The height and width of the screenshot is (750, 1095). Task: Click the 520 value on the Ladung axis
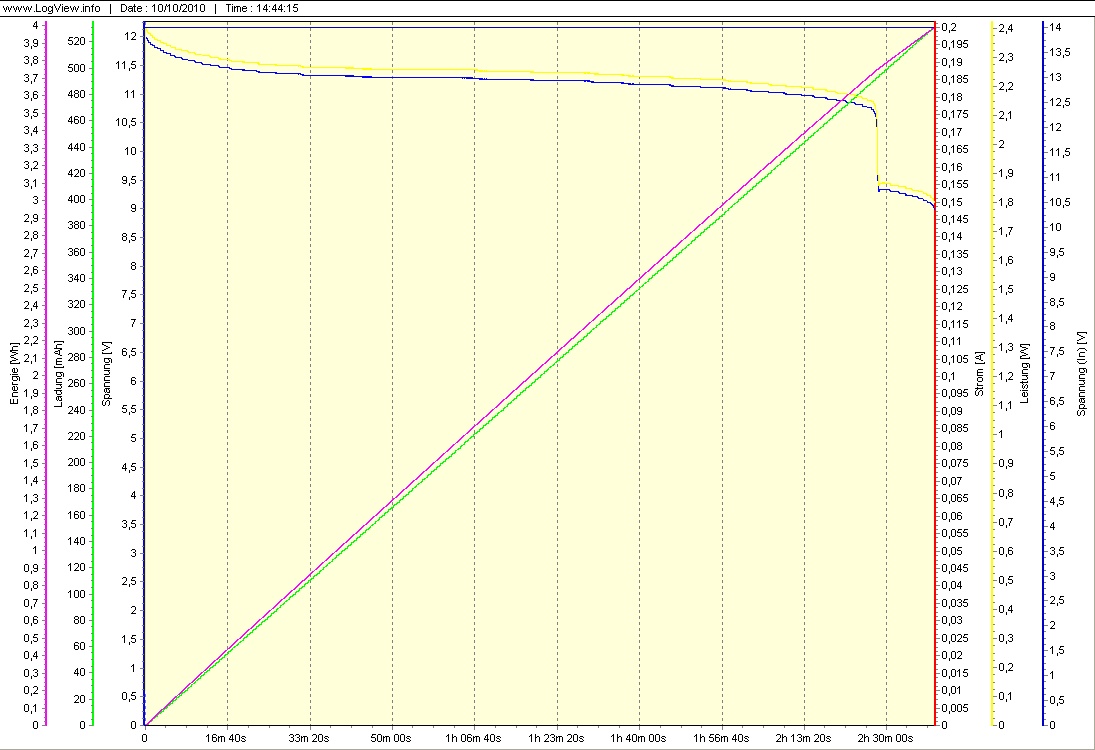[x=76, y=41]
